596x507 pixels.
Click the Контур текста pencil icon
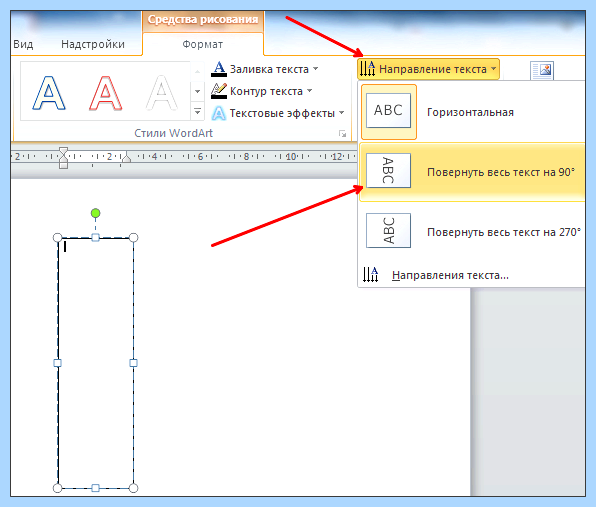coord(219,91)
